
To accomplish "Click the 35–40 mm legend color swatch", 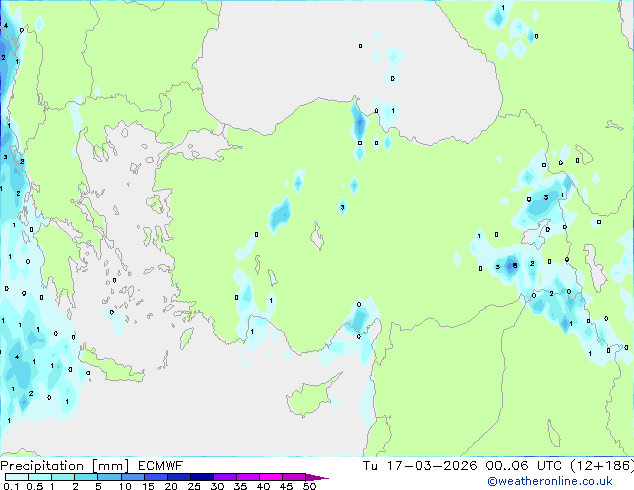I will 247,477.
